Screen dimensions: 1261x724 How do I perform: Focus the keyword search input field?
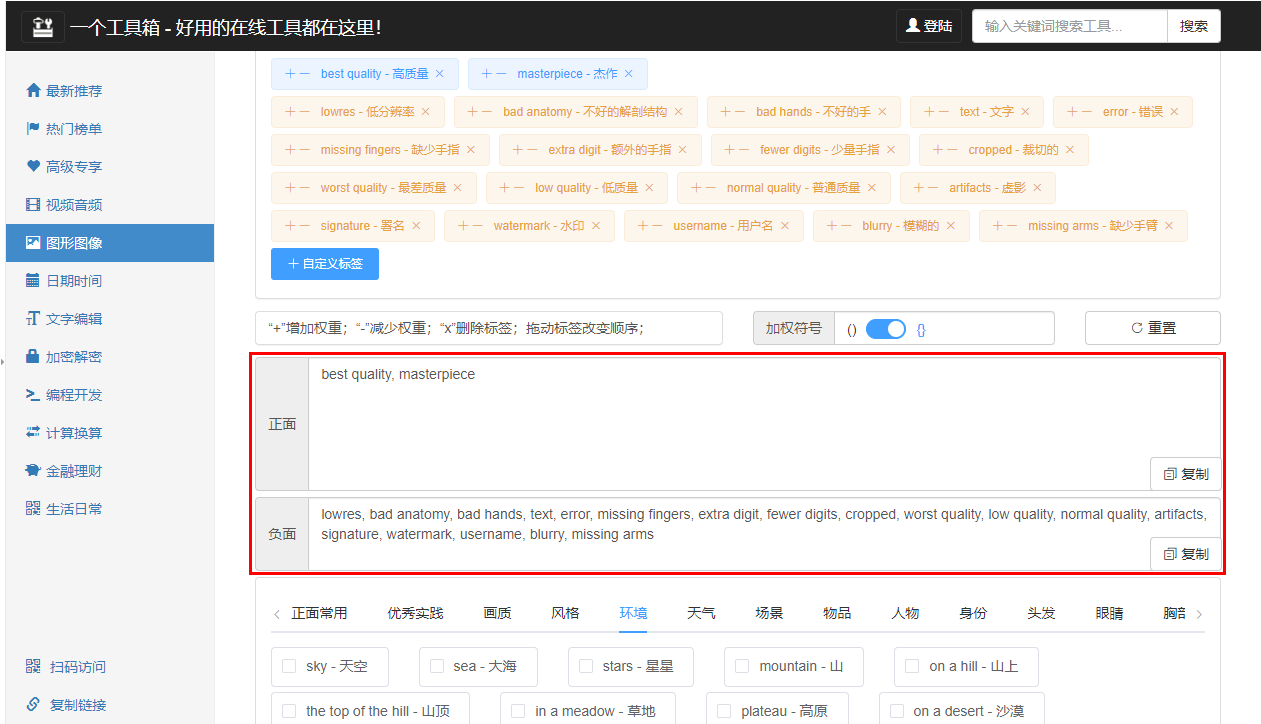tap(1069, 26)
